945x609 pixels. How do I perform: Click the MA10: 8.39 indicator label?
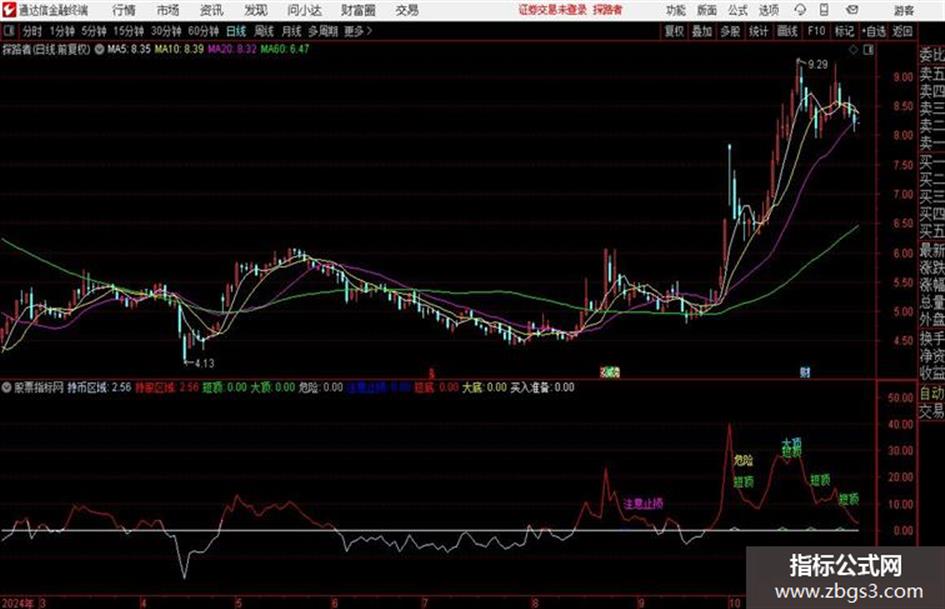click(x=179, y=49)
